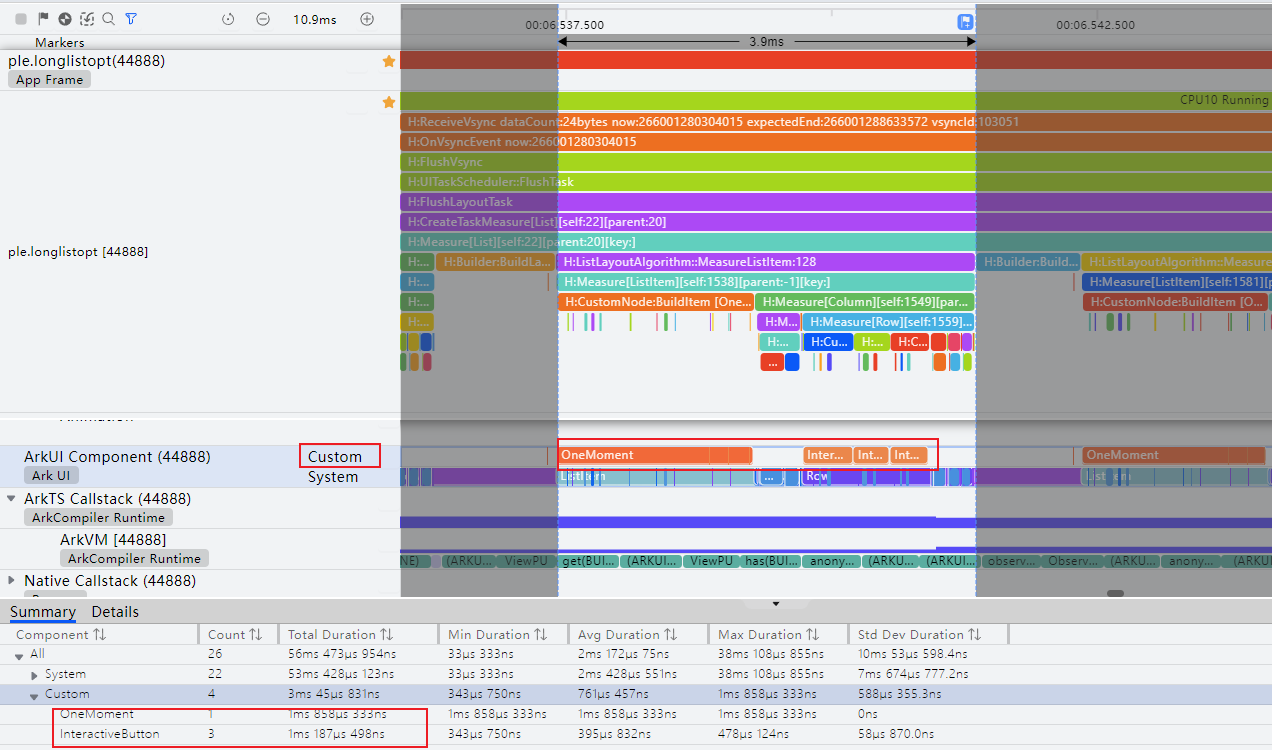The image size is (1272, 750).
Task: Select the H:OnVsyncEvent trace slice
Action: pos(836,142)
